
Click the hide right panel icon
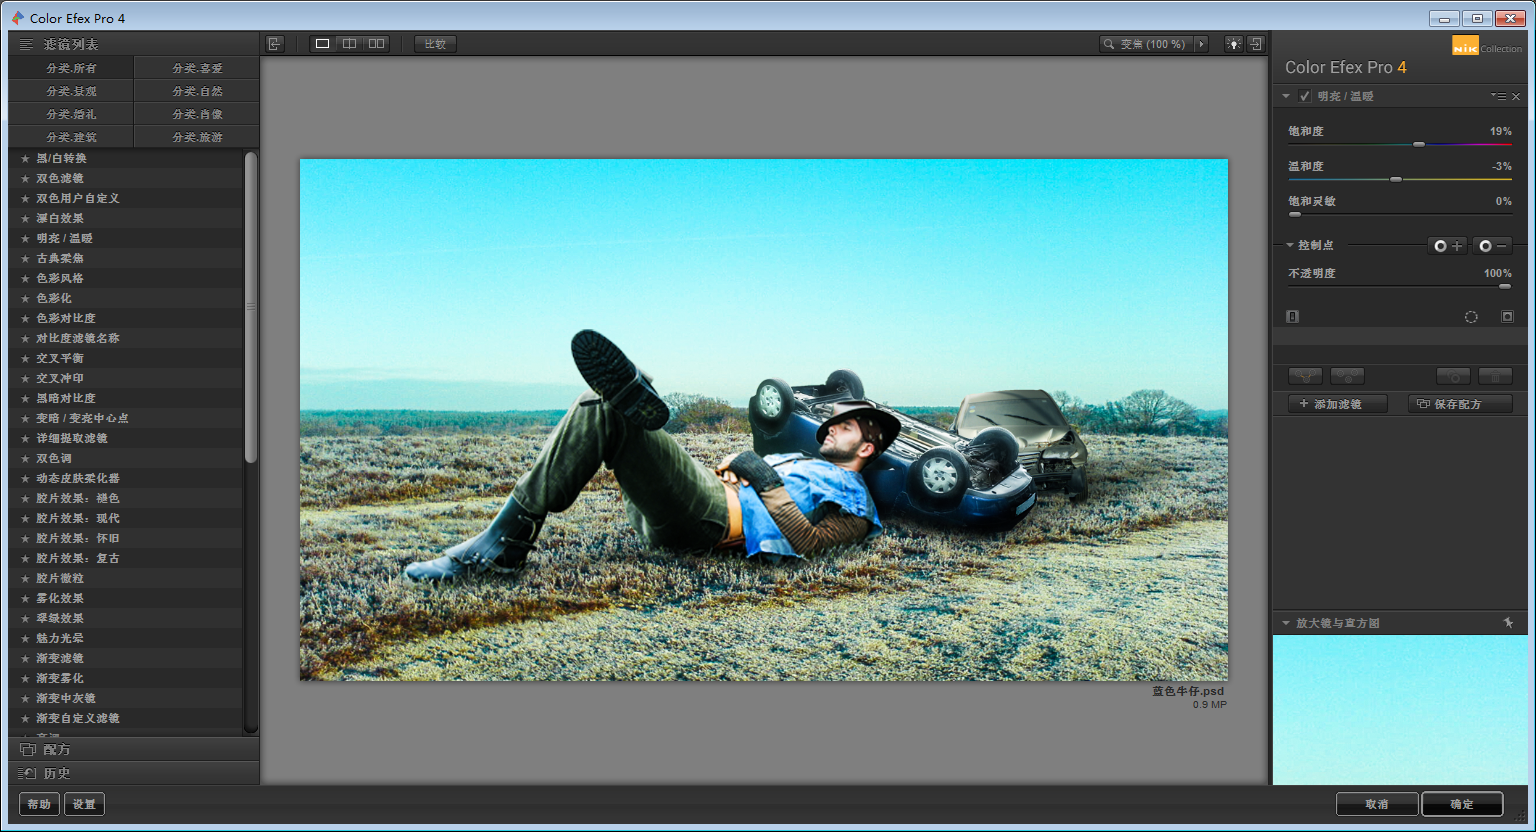[1256, 44]
